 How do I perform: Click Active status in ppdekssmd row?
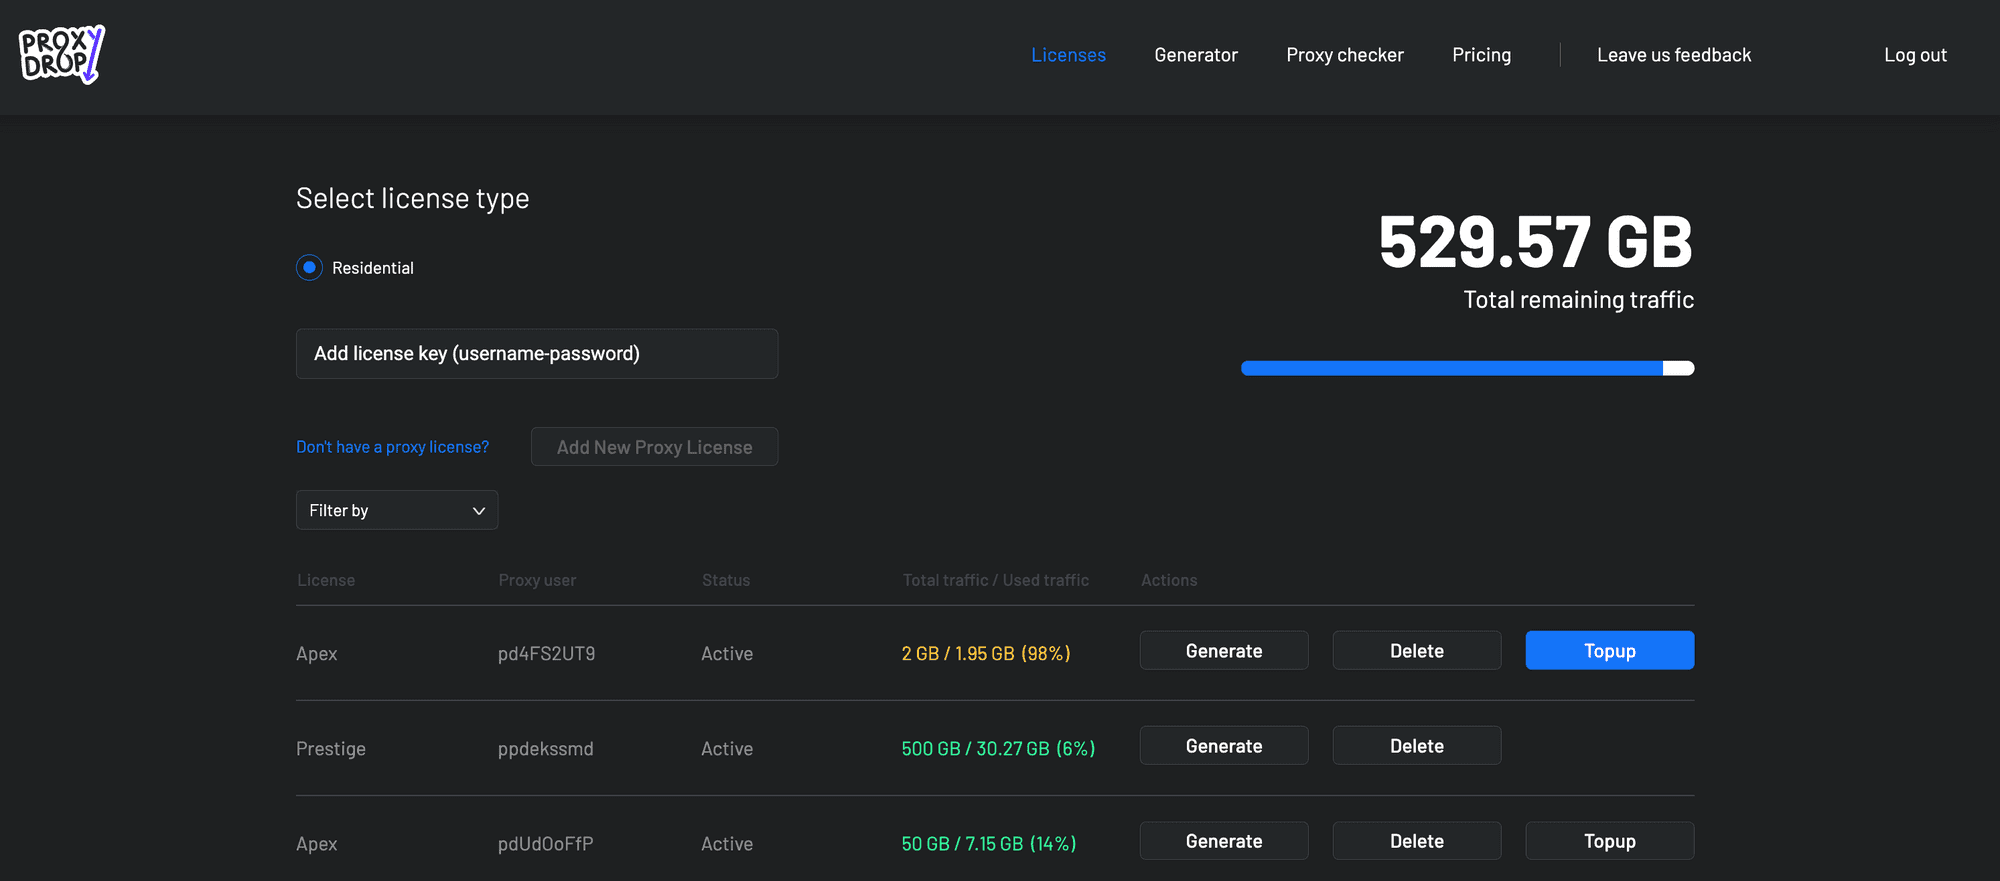[x=727, y=749]
